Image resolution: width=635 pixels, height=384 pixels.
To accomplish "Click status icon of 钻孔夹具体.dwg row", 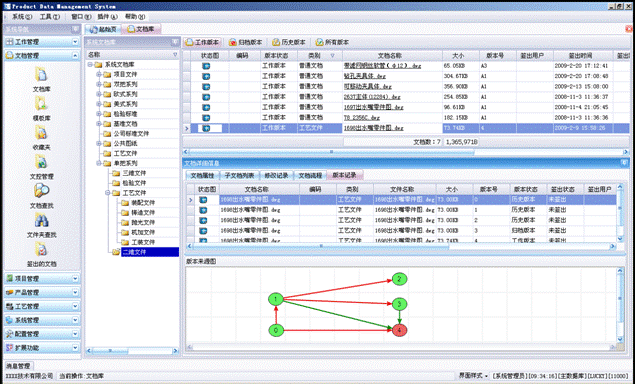I will [206, 76].
